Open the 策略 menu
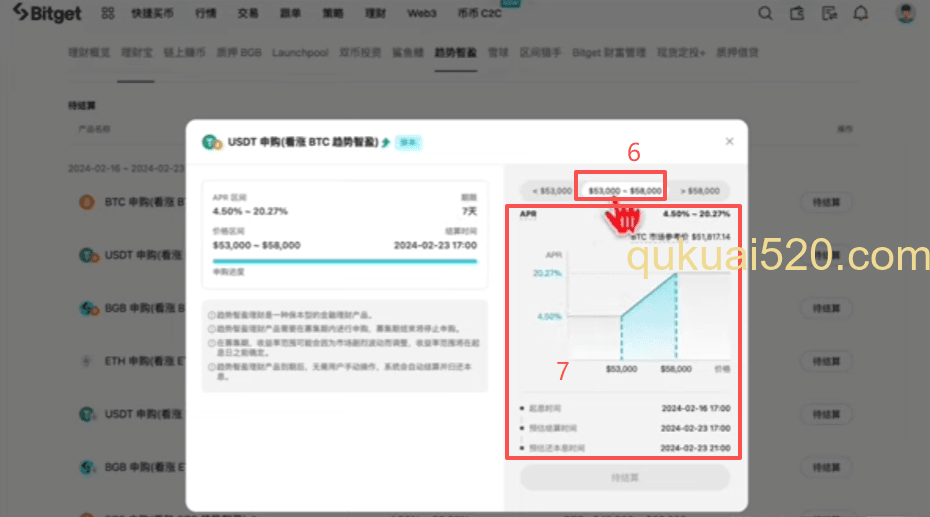Viewport: 930px width, 517px height. coord(333,13)
